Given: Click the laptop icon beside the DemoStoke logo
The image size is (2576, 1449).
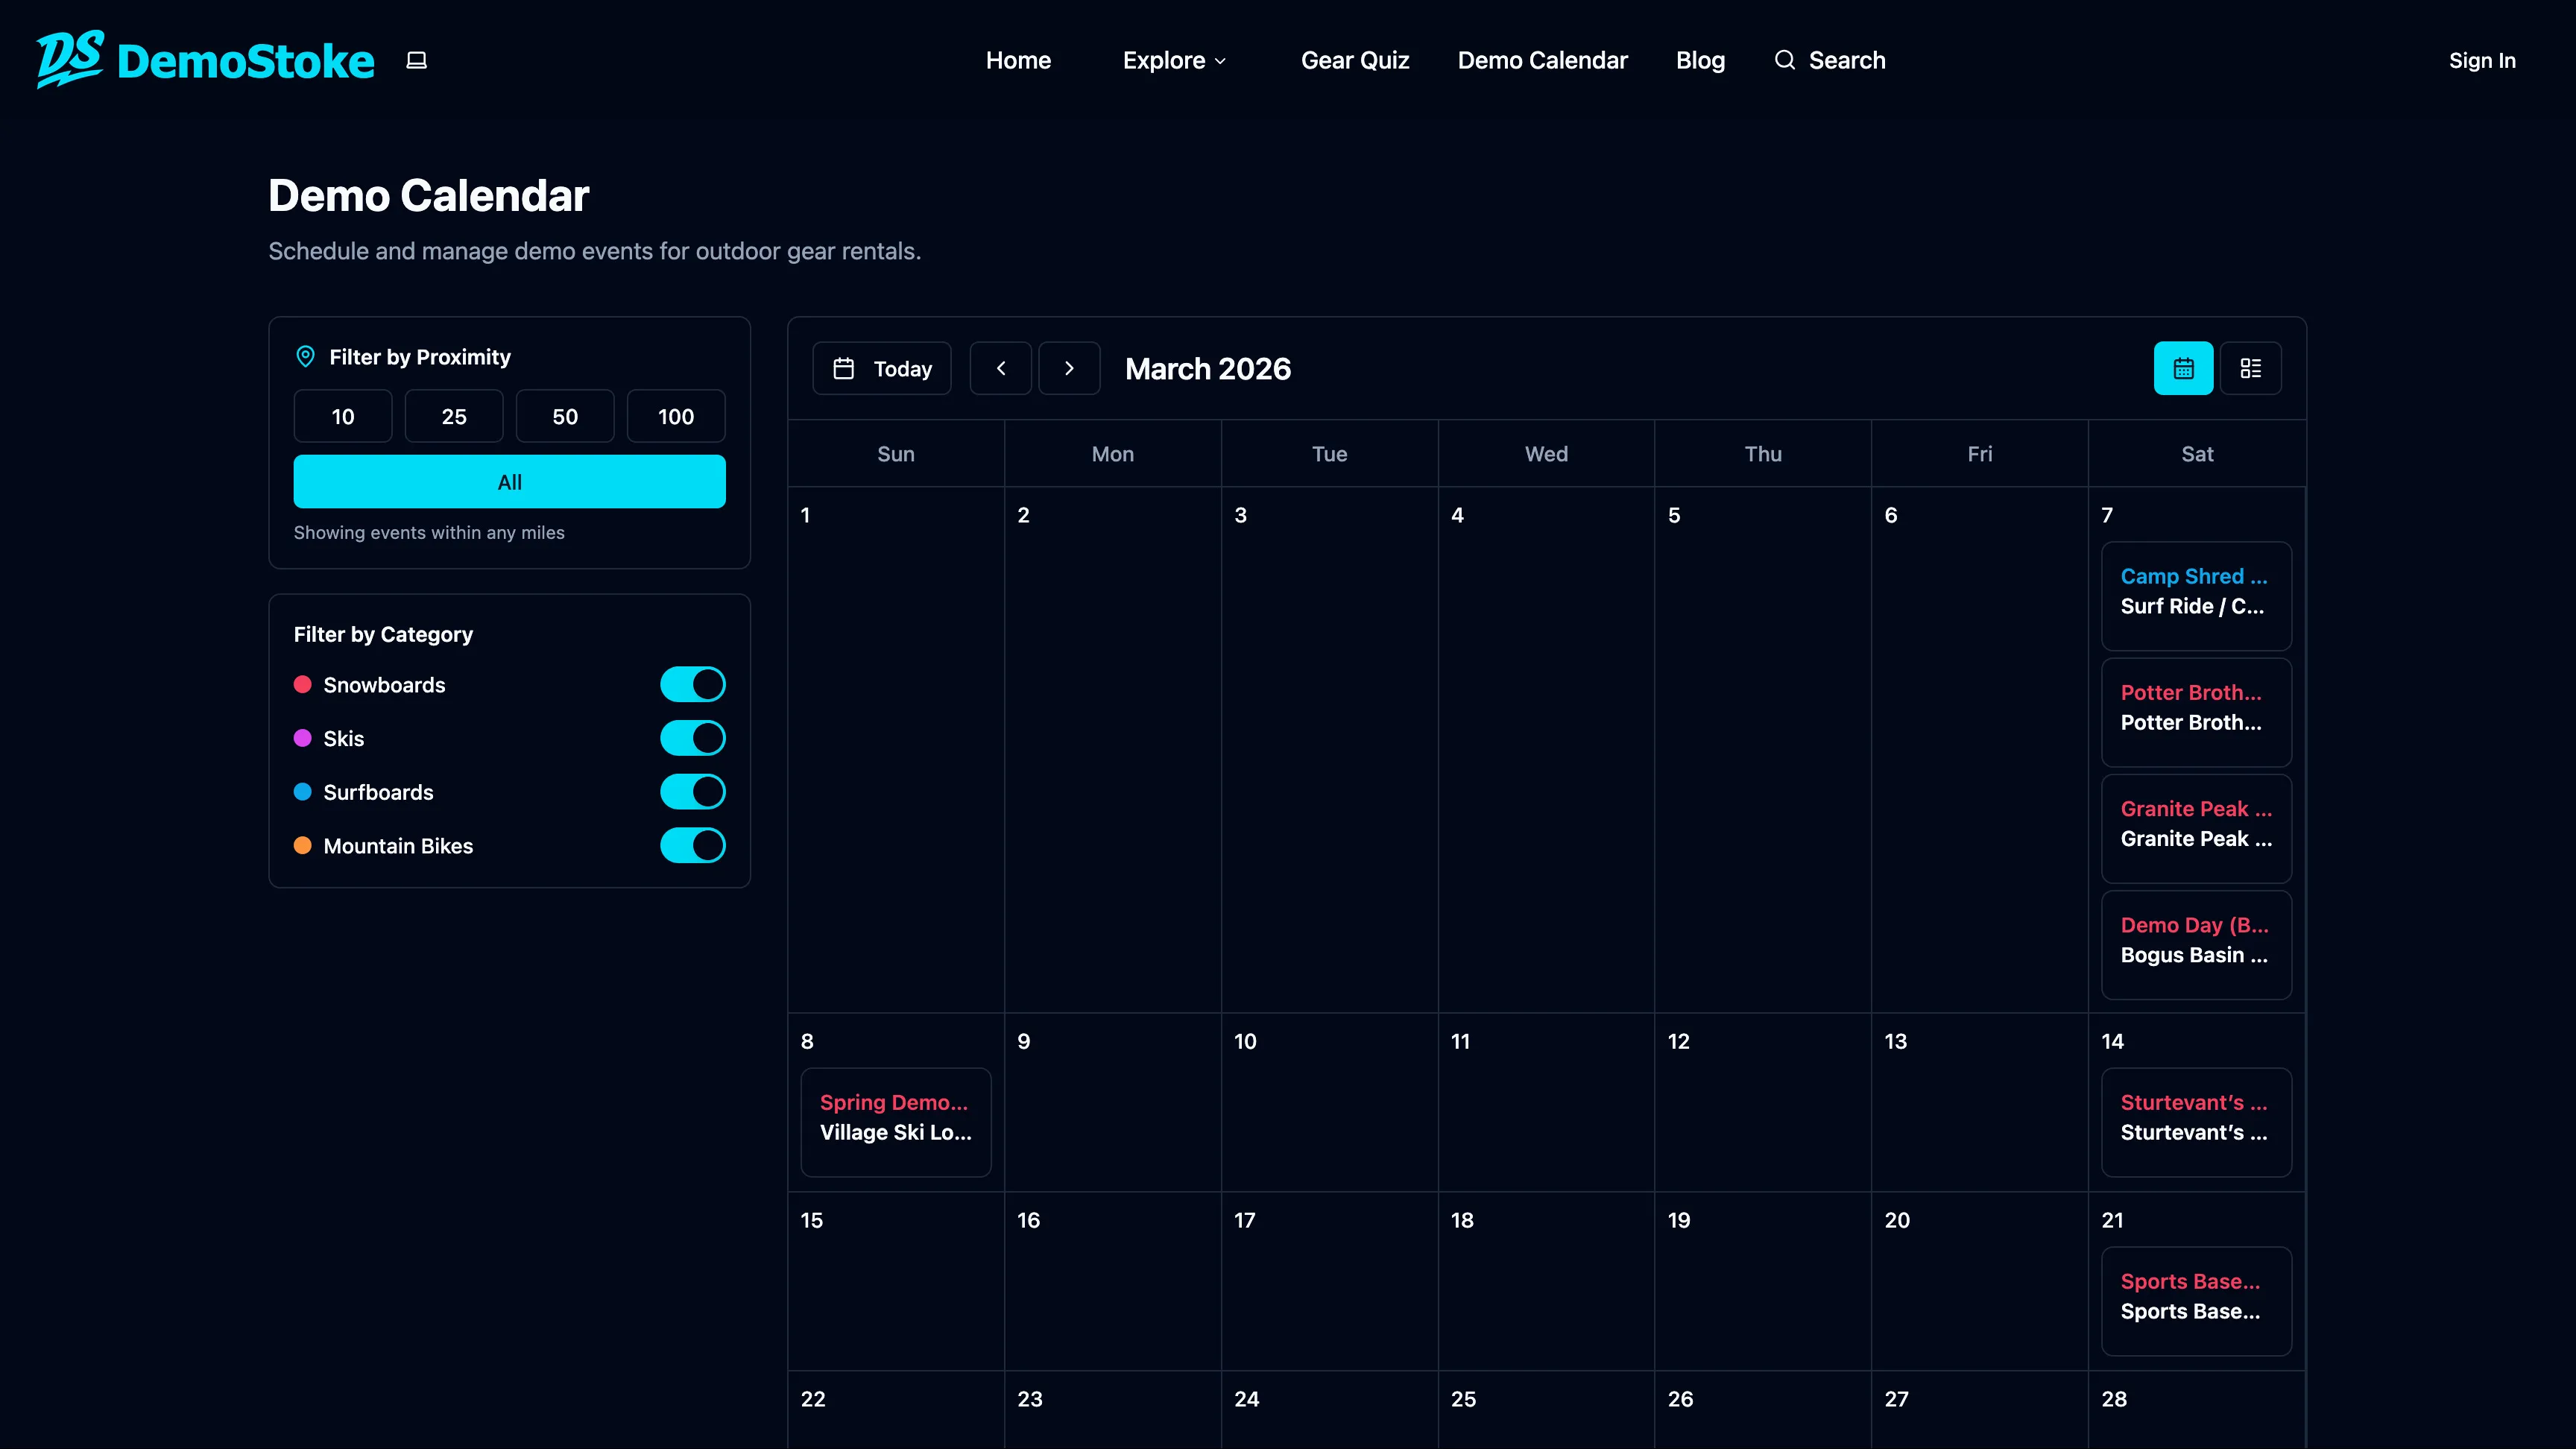Looking at the screenshot, I should [416, 60].
